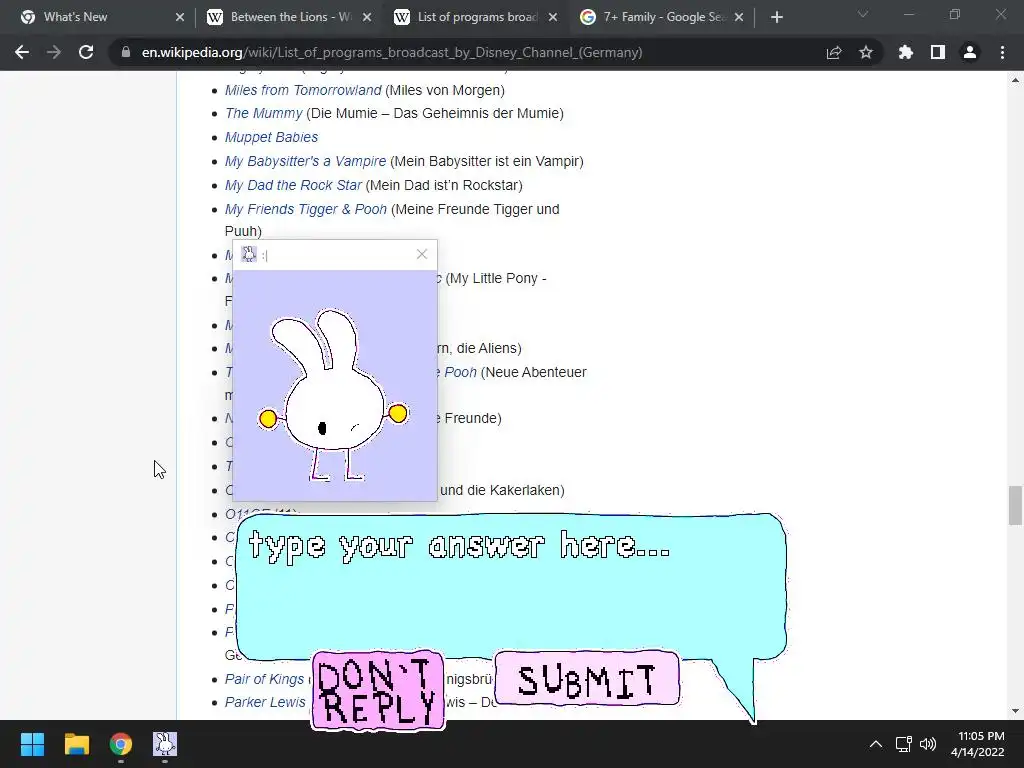This screenshot has width=1024, height=768.
Task: Open My Friends Tigger & Pooh link
Action: click(x=306, y=209)
